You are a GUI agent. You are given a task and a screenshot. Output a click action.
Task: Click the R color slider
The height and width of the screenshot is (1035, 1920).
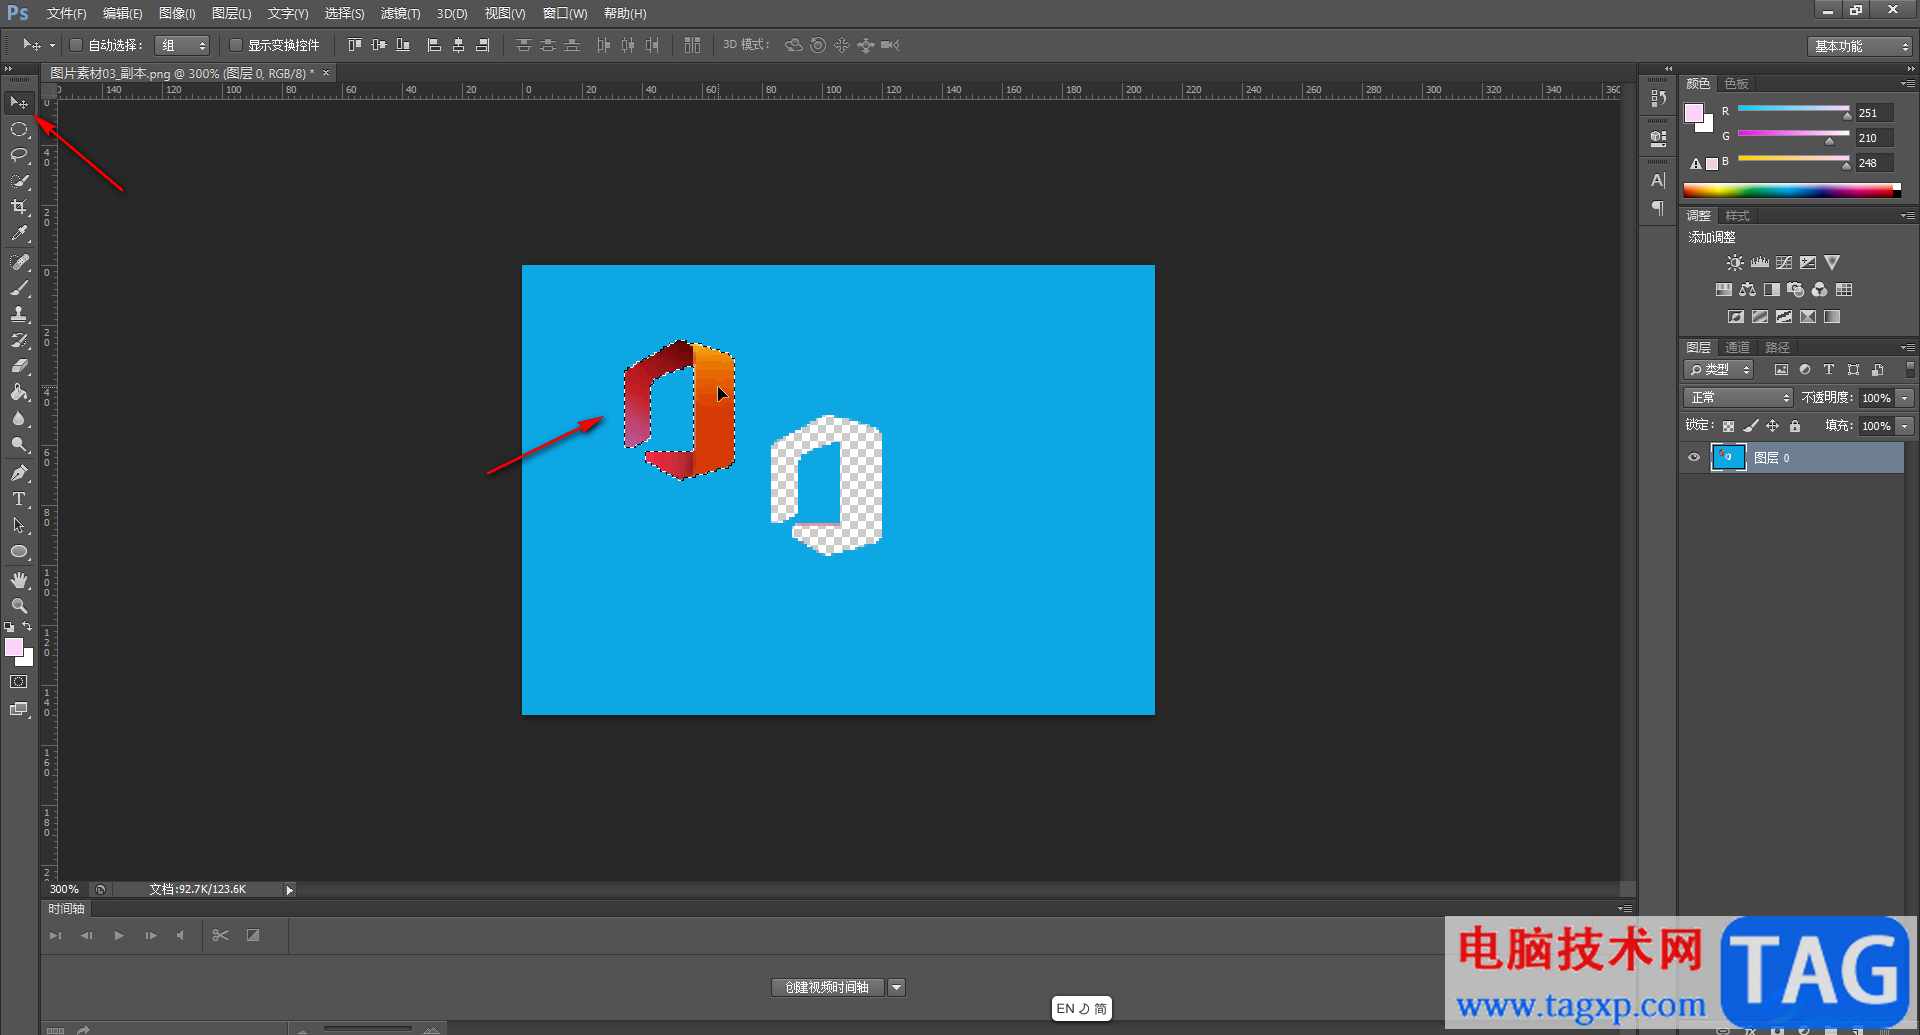click(1794, 109)
